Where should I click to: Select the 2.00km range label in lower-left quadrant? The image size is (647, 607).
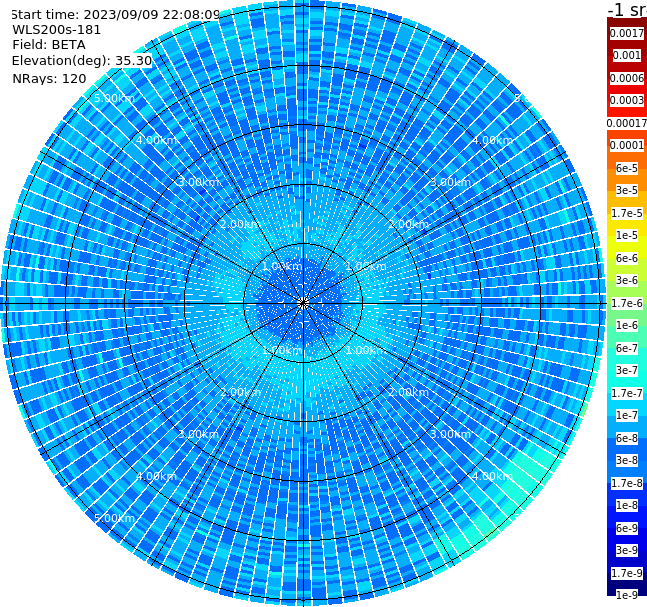coord(241,392)
